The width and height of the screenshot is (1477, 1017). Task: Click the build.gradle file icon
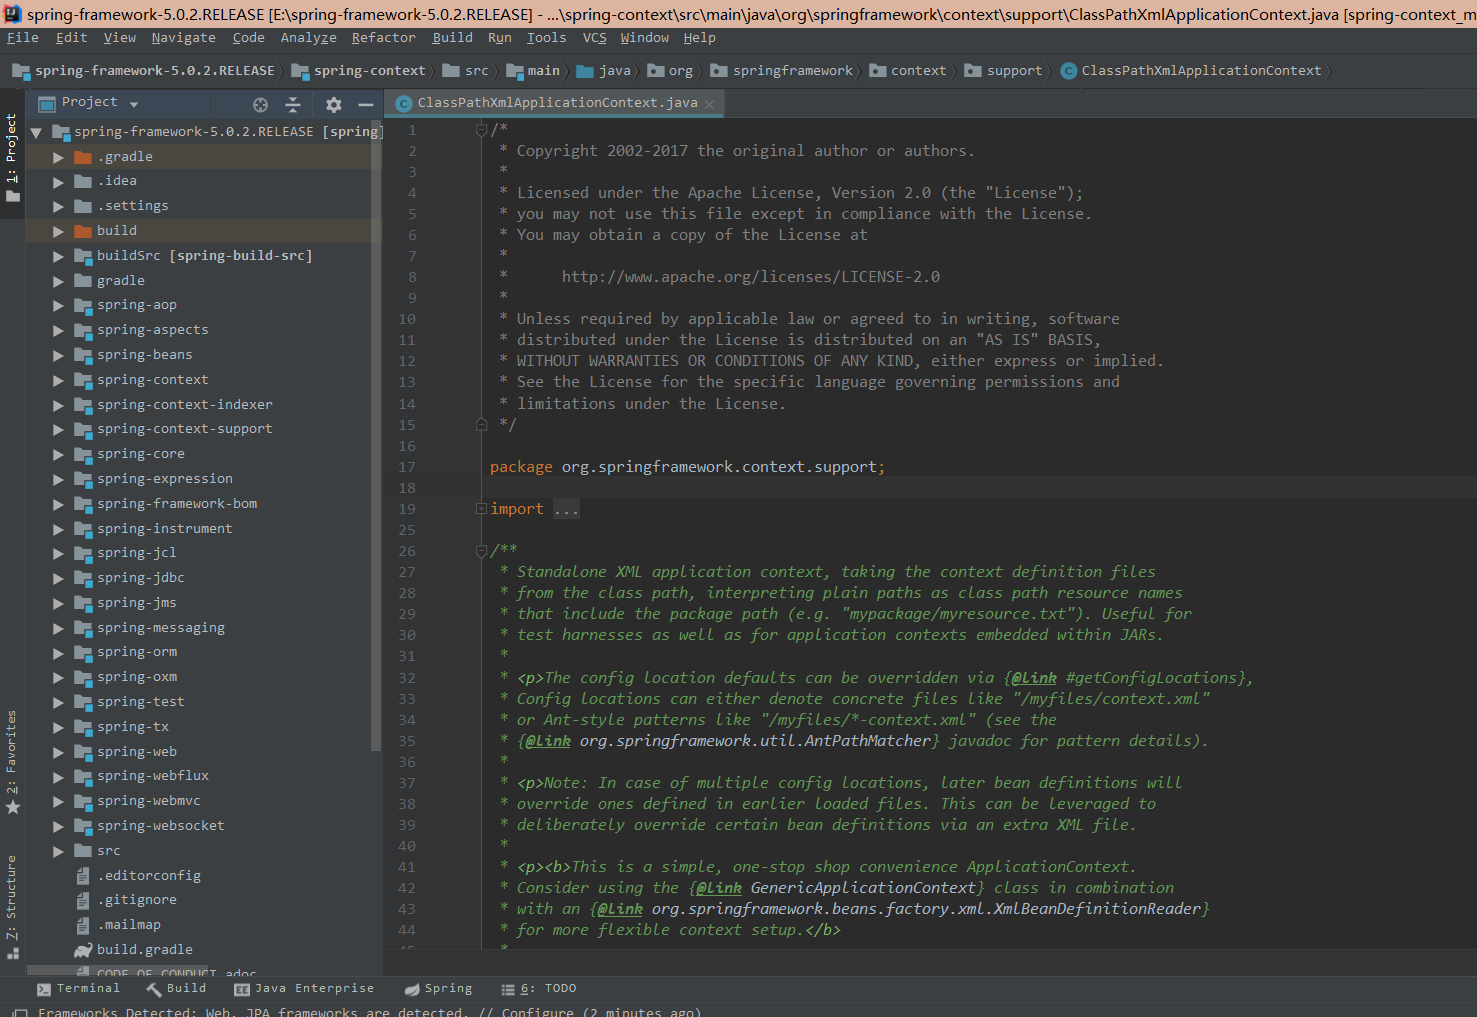point(83,950)
